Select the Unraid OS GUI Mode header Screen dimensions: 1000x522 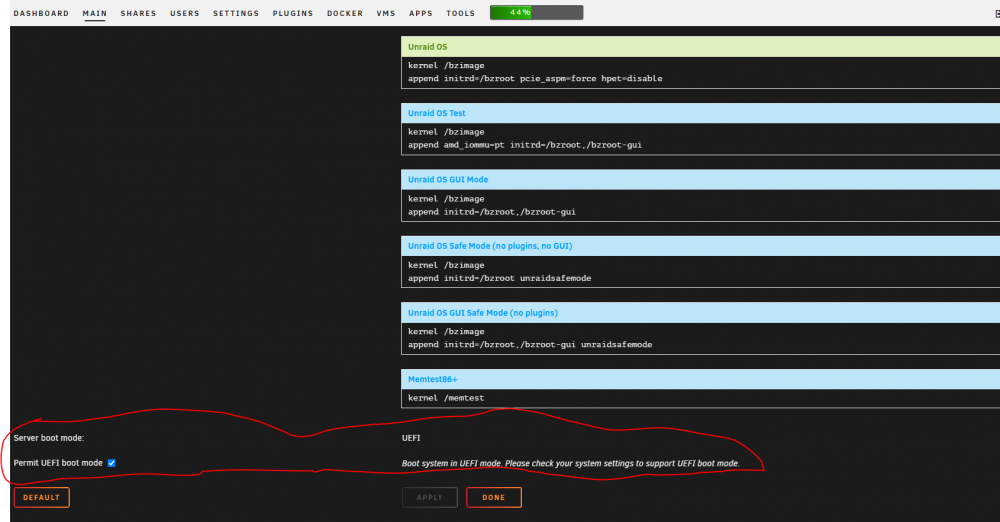[x=700, y=179]
